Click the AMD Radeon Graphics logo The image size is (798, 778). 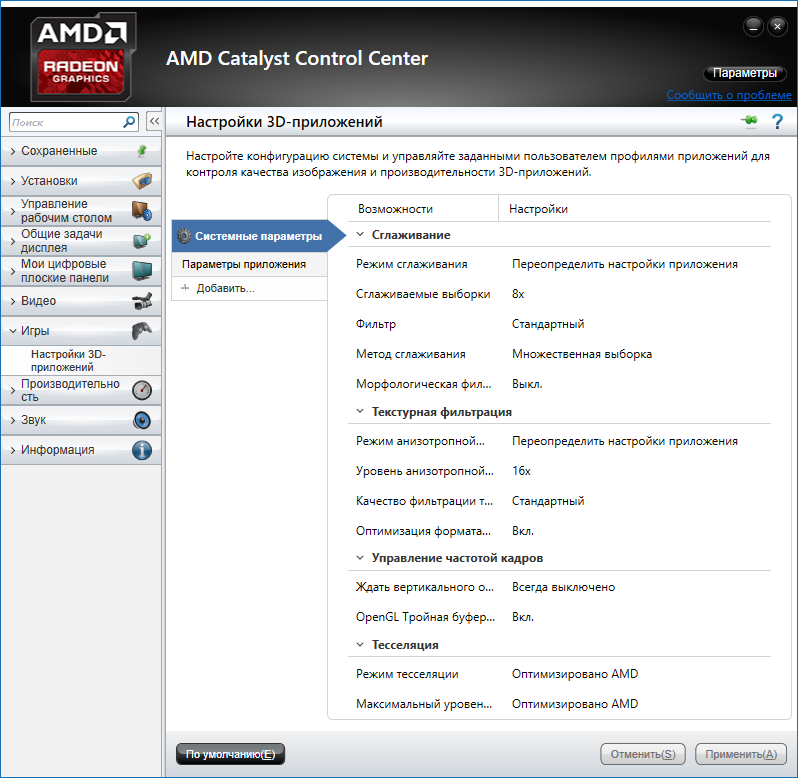click(82, 56)
